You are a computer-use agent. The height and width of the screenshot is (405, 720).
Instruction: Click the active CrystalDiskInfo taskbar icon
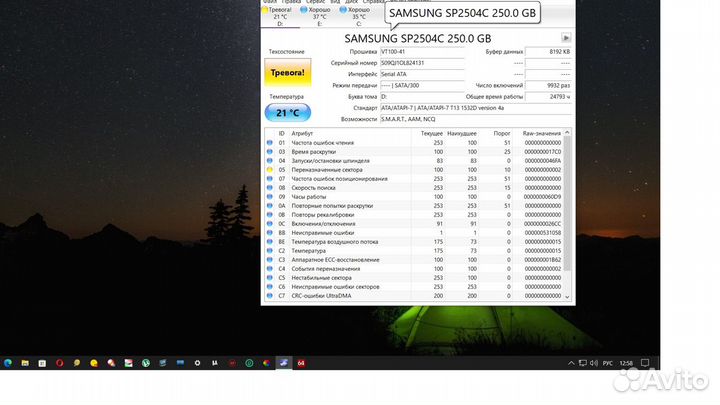(x=284, y=363)
